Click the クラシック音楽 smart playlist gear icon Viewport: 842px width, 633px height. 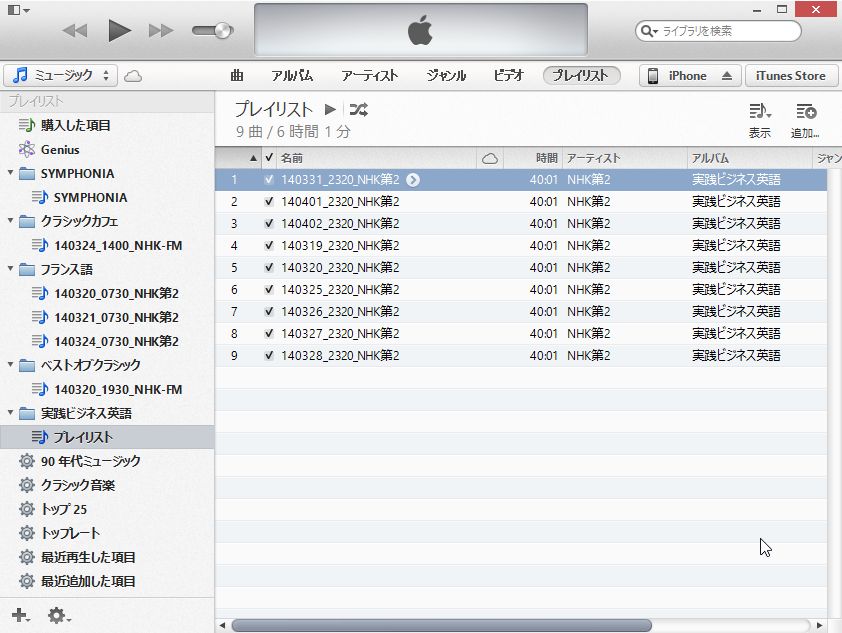[x=27, y=485]
